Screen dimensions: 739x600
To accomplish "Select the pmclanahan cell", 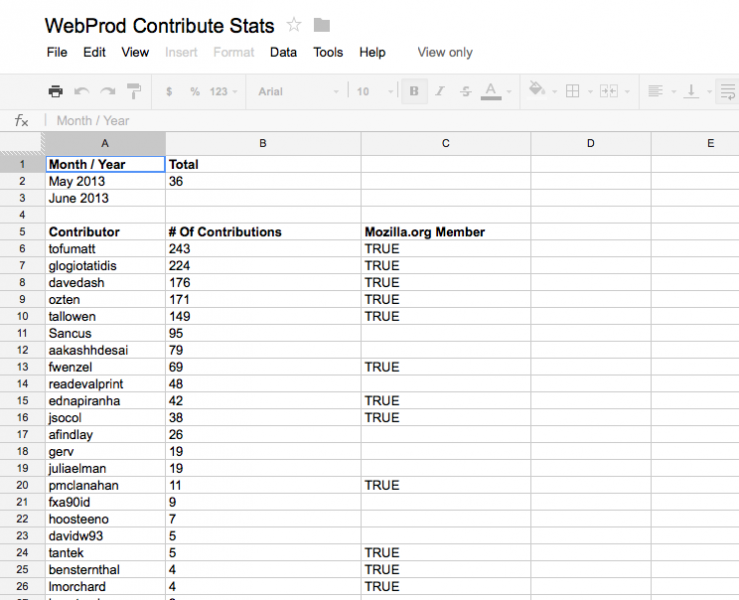I will [106, 485].
